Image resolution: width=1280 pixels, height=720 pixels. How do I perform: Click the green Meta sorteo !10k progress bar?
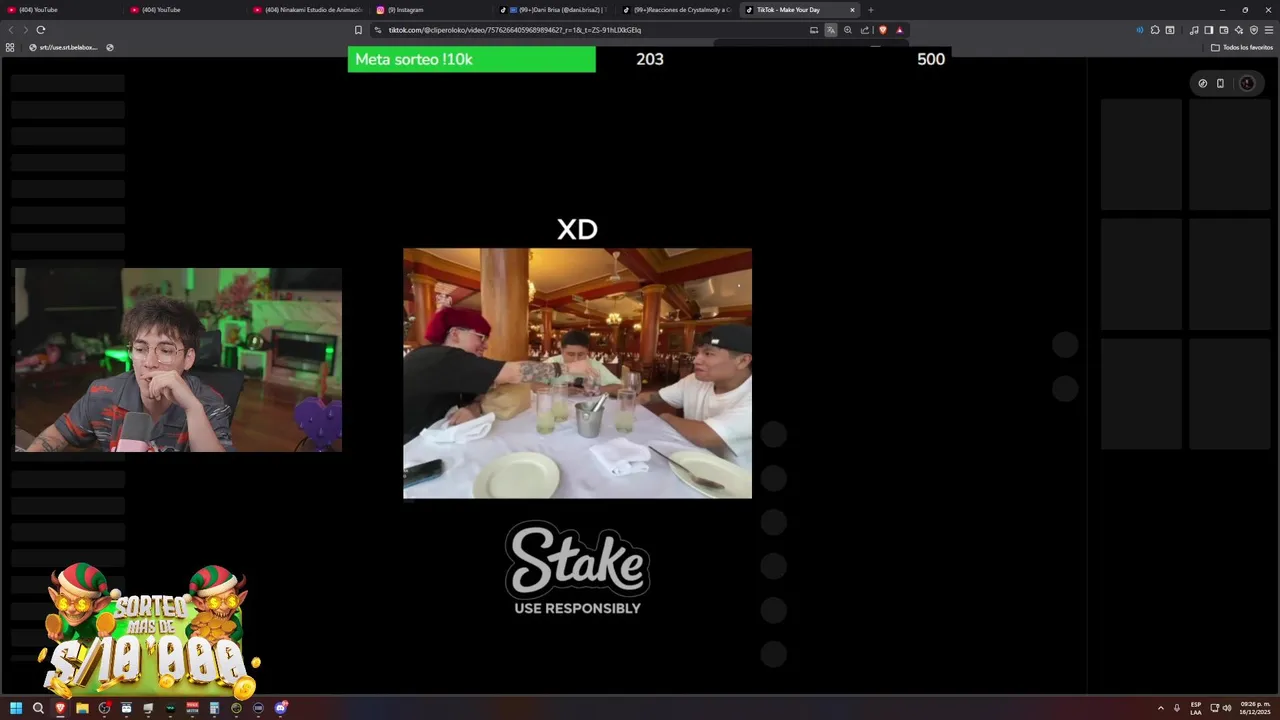[x=471, y=59]
